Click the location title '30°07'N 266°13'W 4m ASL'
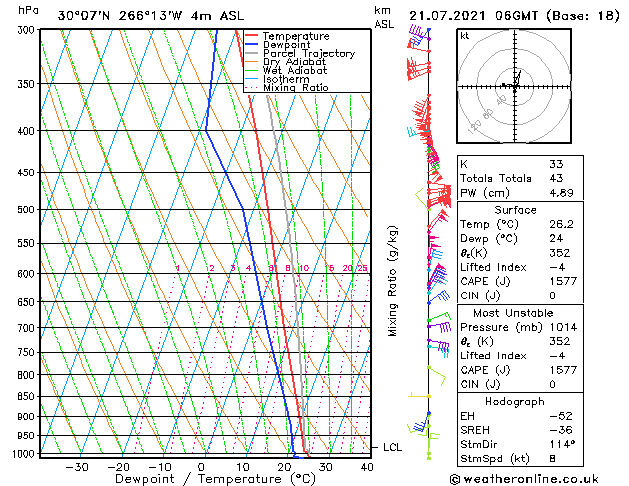Image resolution: width=629 pixels, height=486 pixels. [151, 16]
